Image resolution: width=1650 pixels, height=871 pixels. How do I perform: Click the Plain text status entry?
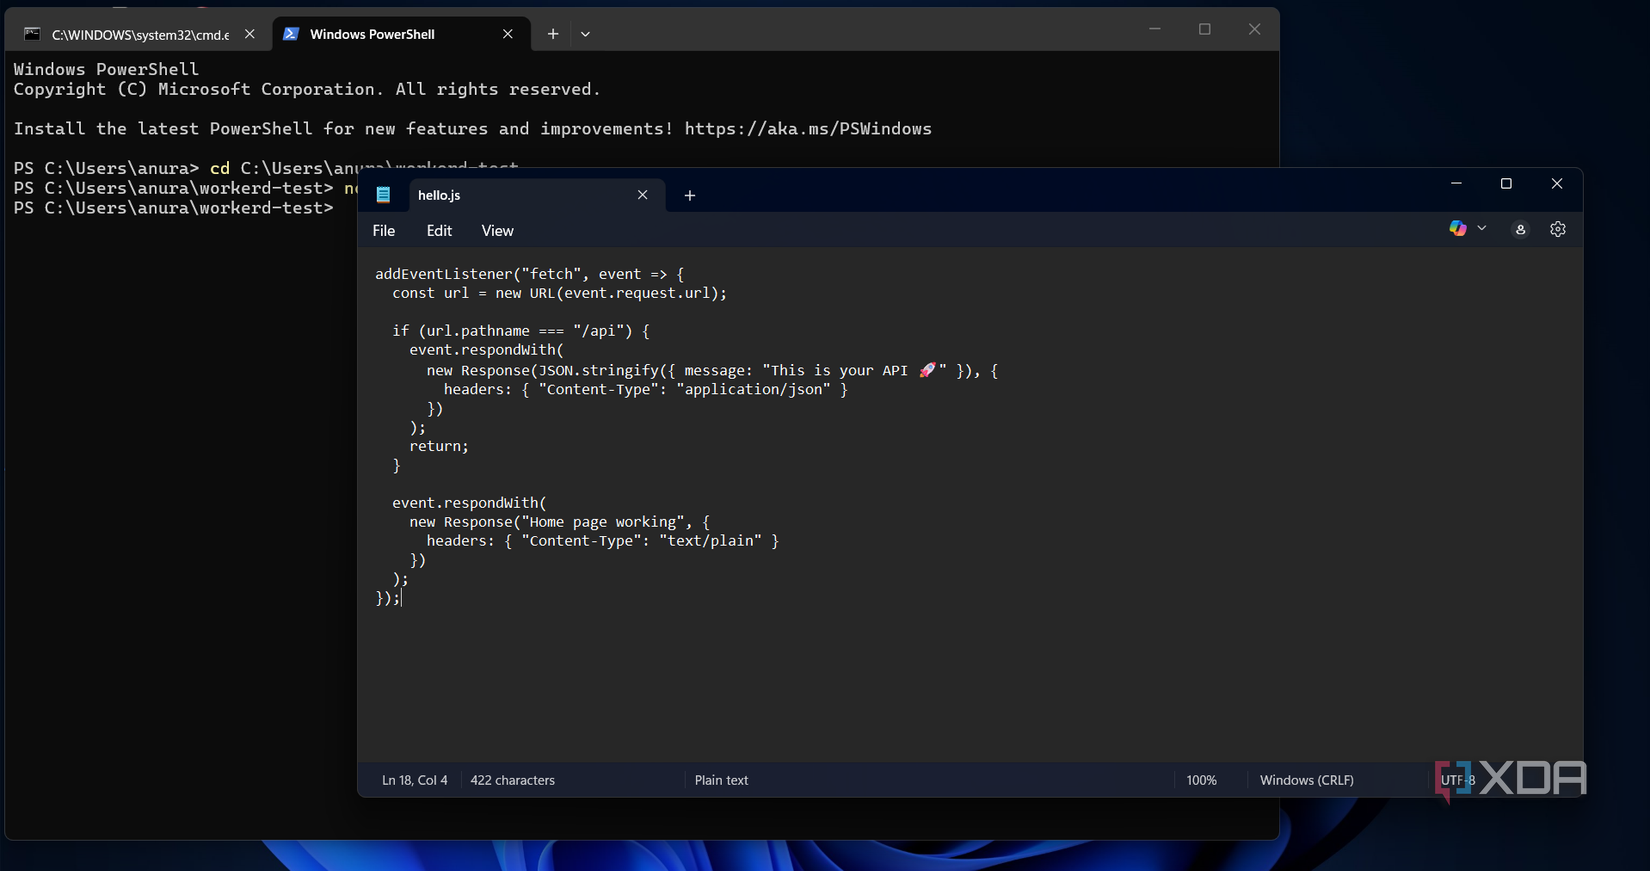721,780
